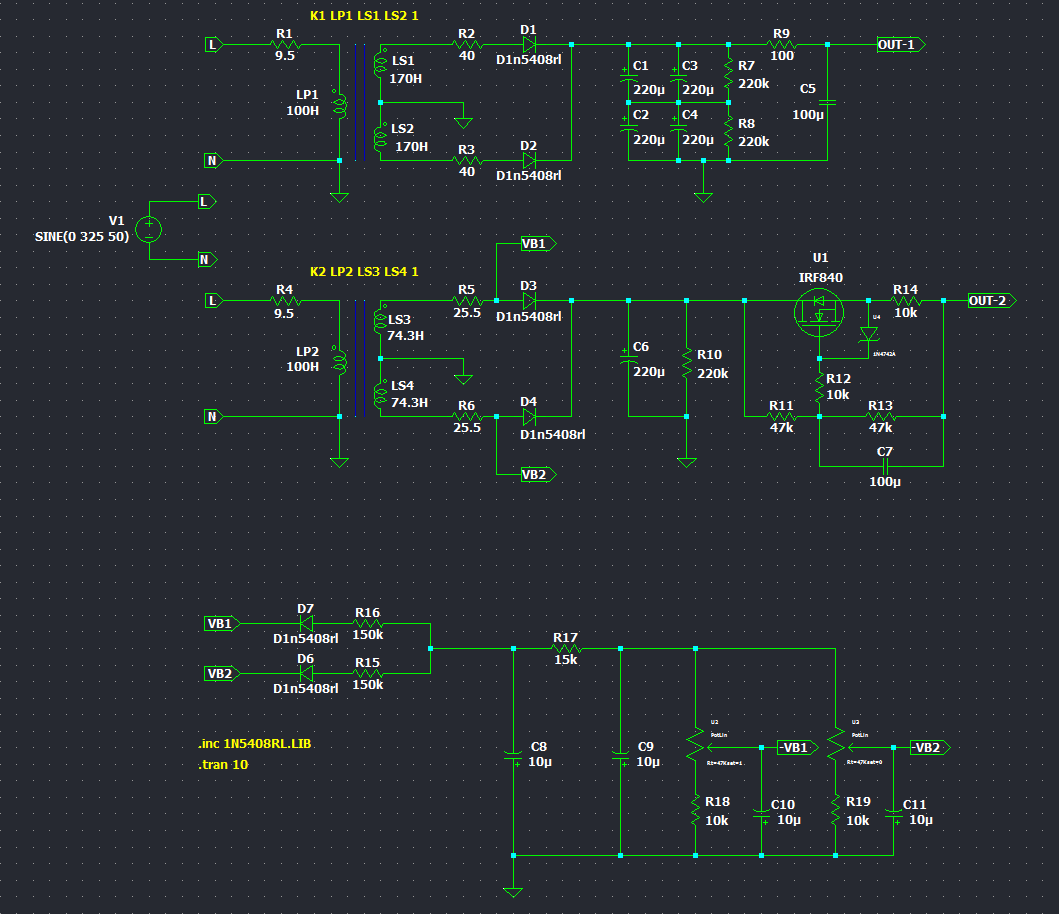Select the OUT-1 output flag

coord(900,45)
